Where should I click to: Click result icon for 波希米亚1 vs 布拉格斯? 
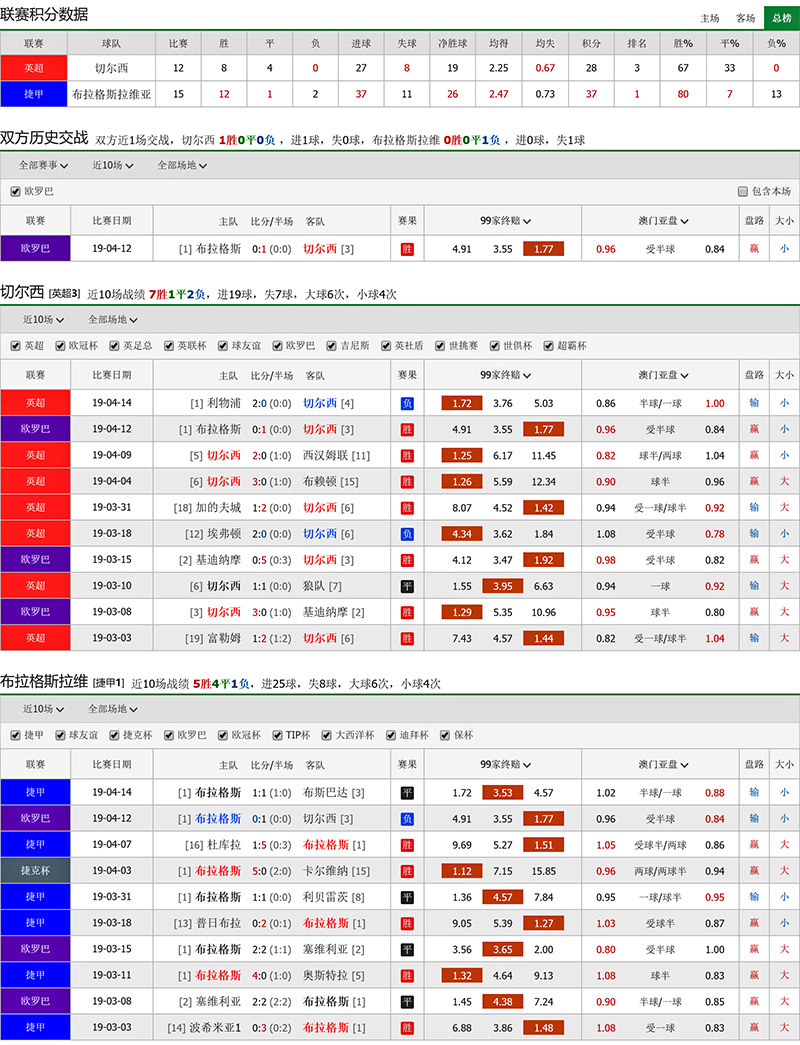point(407,1028)
